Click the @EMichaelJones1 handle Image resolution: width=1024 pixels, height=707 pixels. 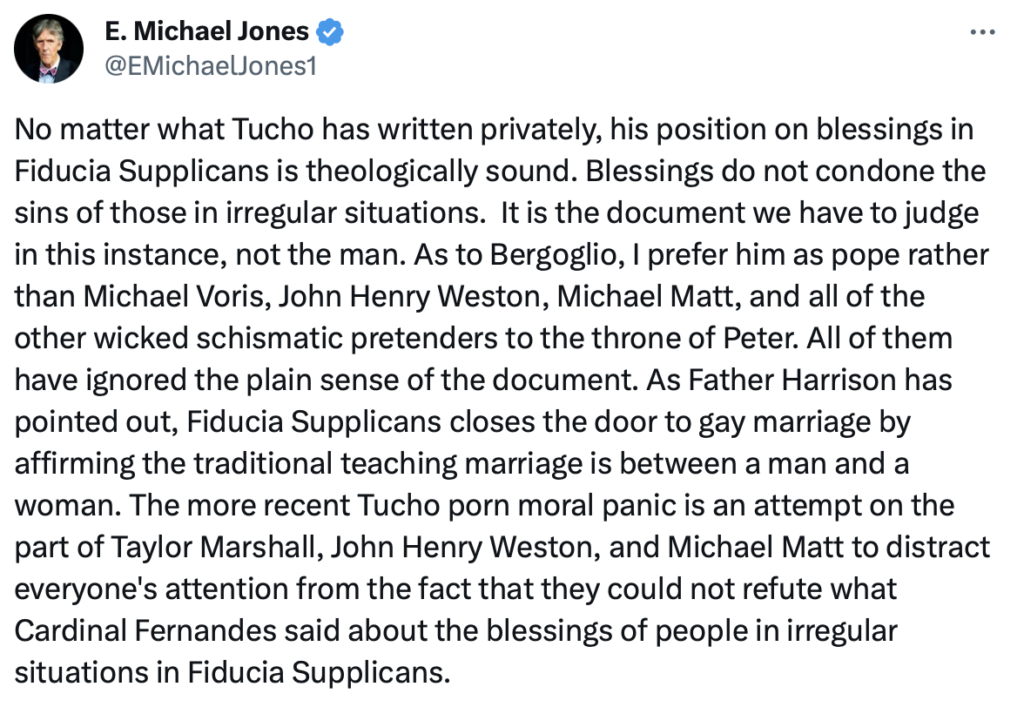211,66
